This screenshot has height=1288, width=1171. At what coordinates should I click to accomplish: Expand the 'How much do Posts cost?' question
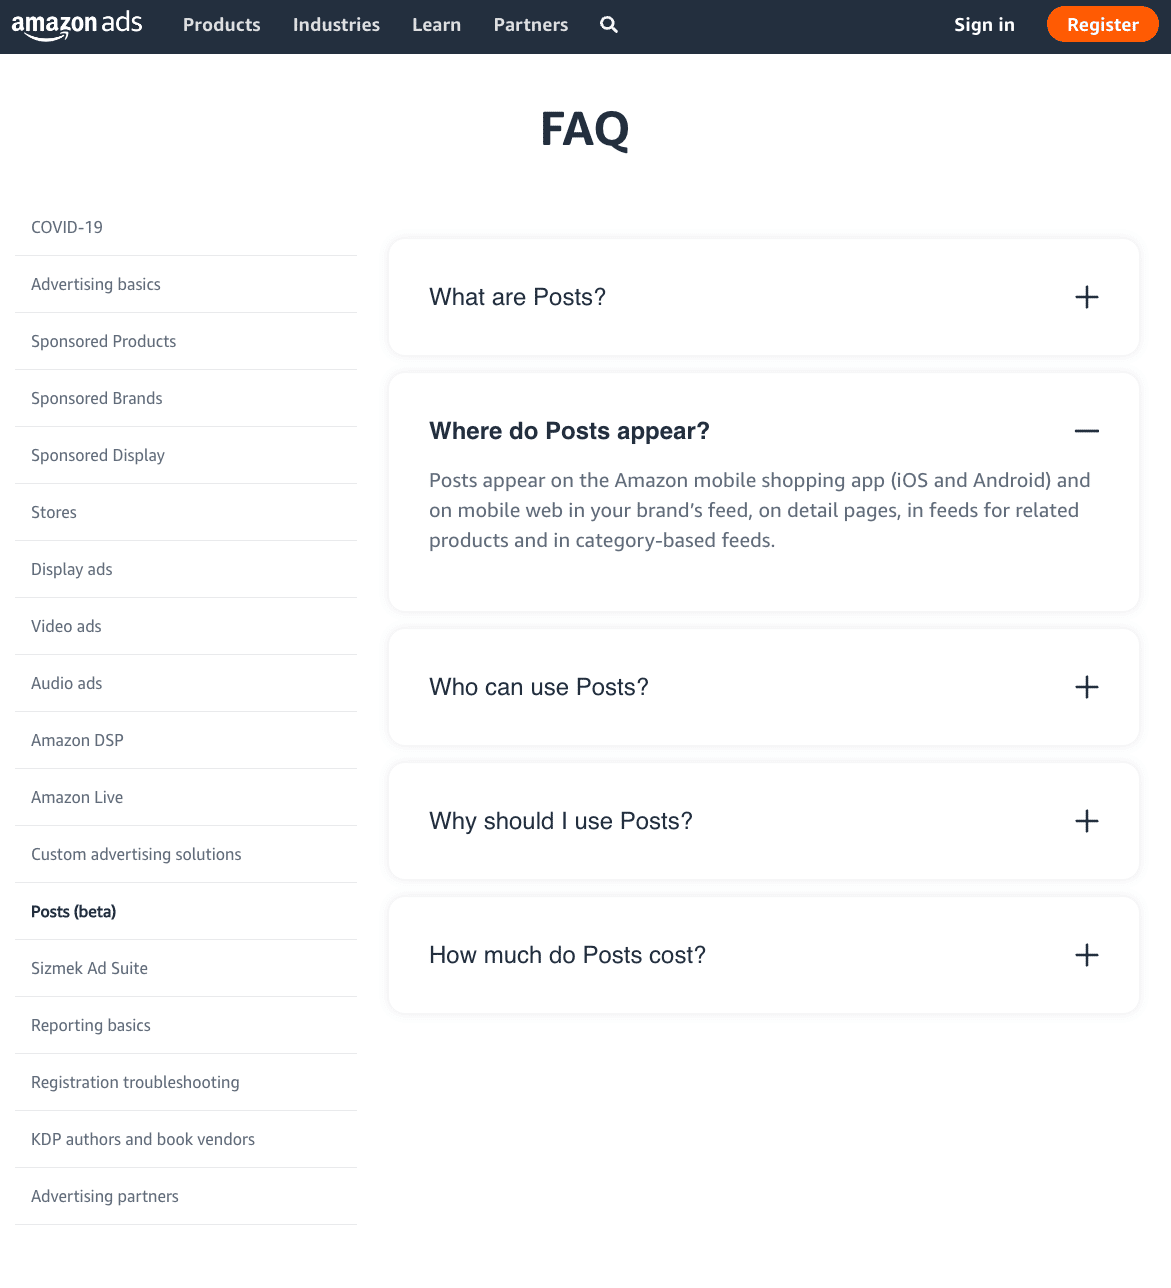coord(567,955)
